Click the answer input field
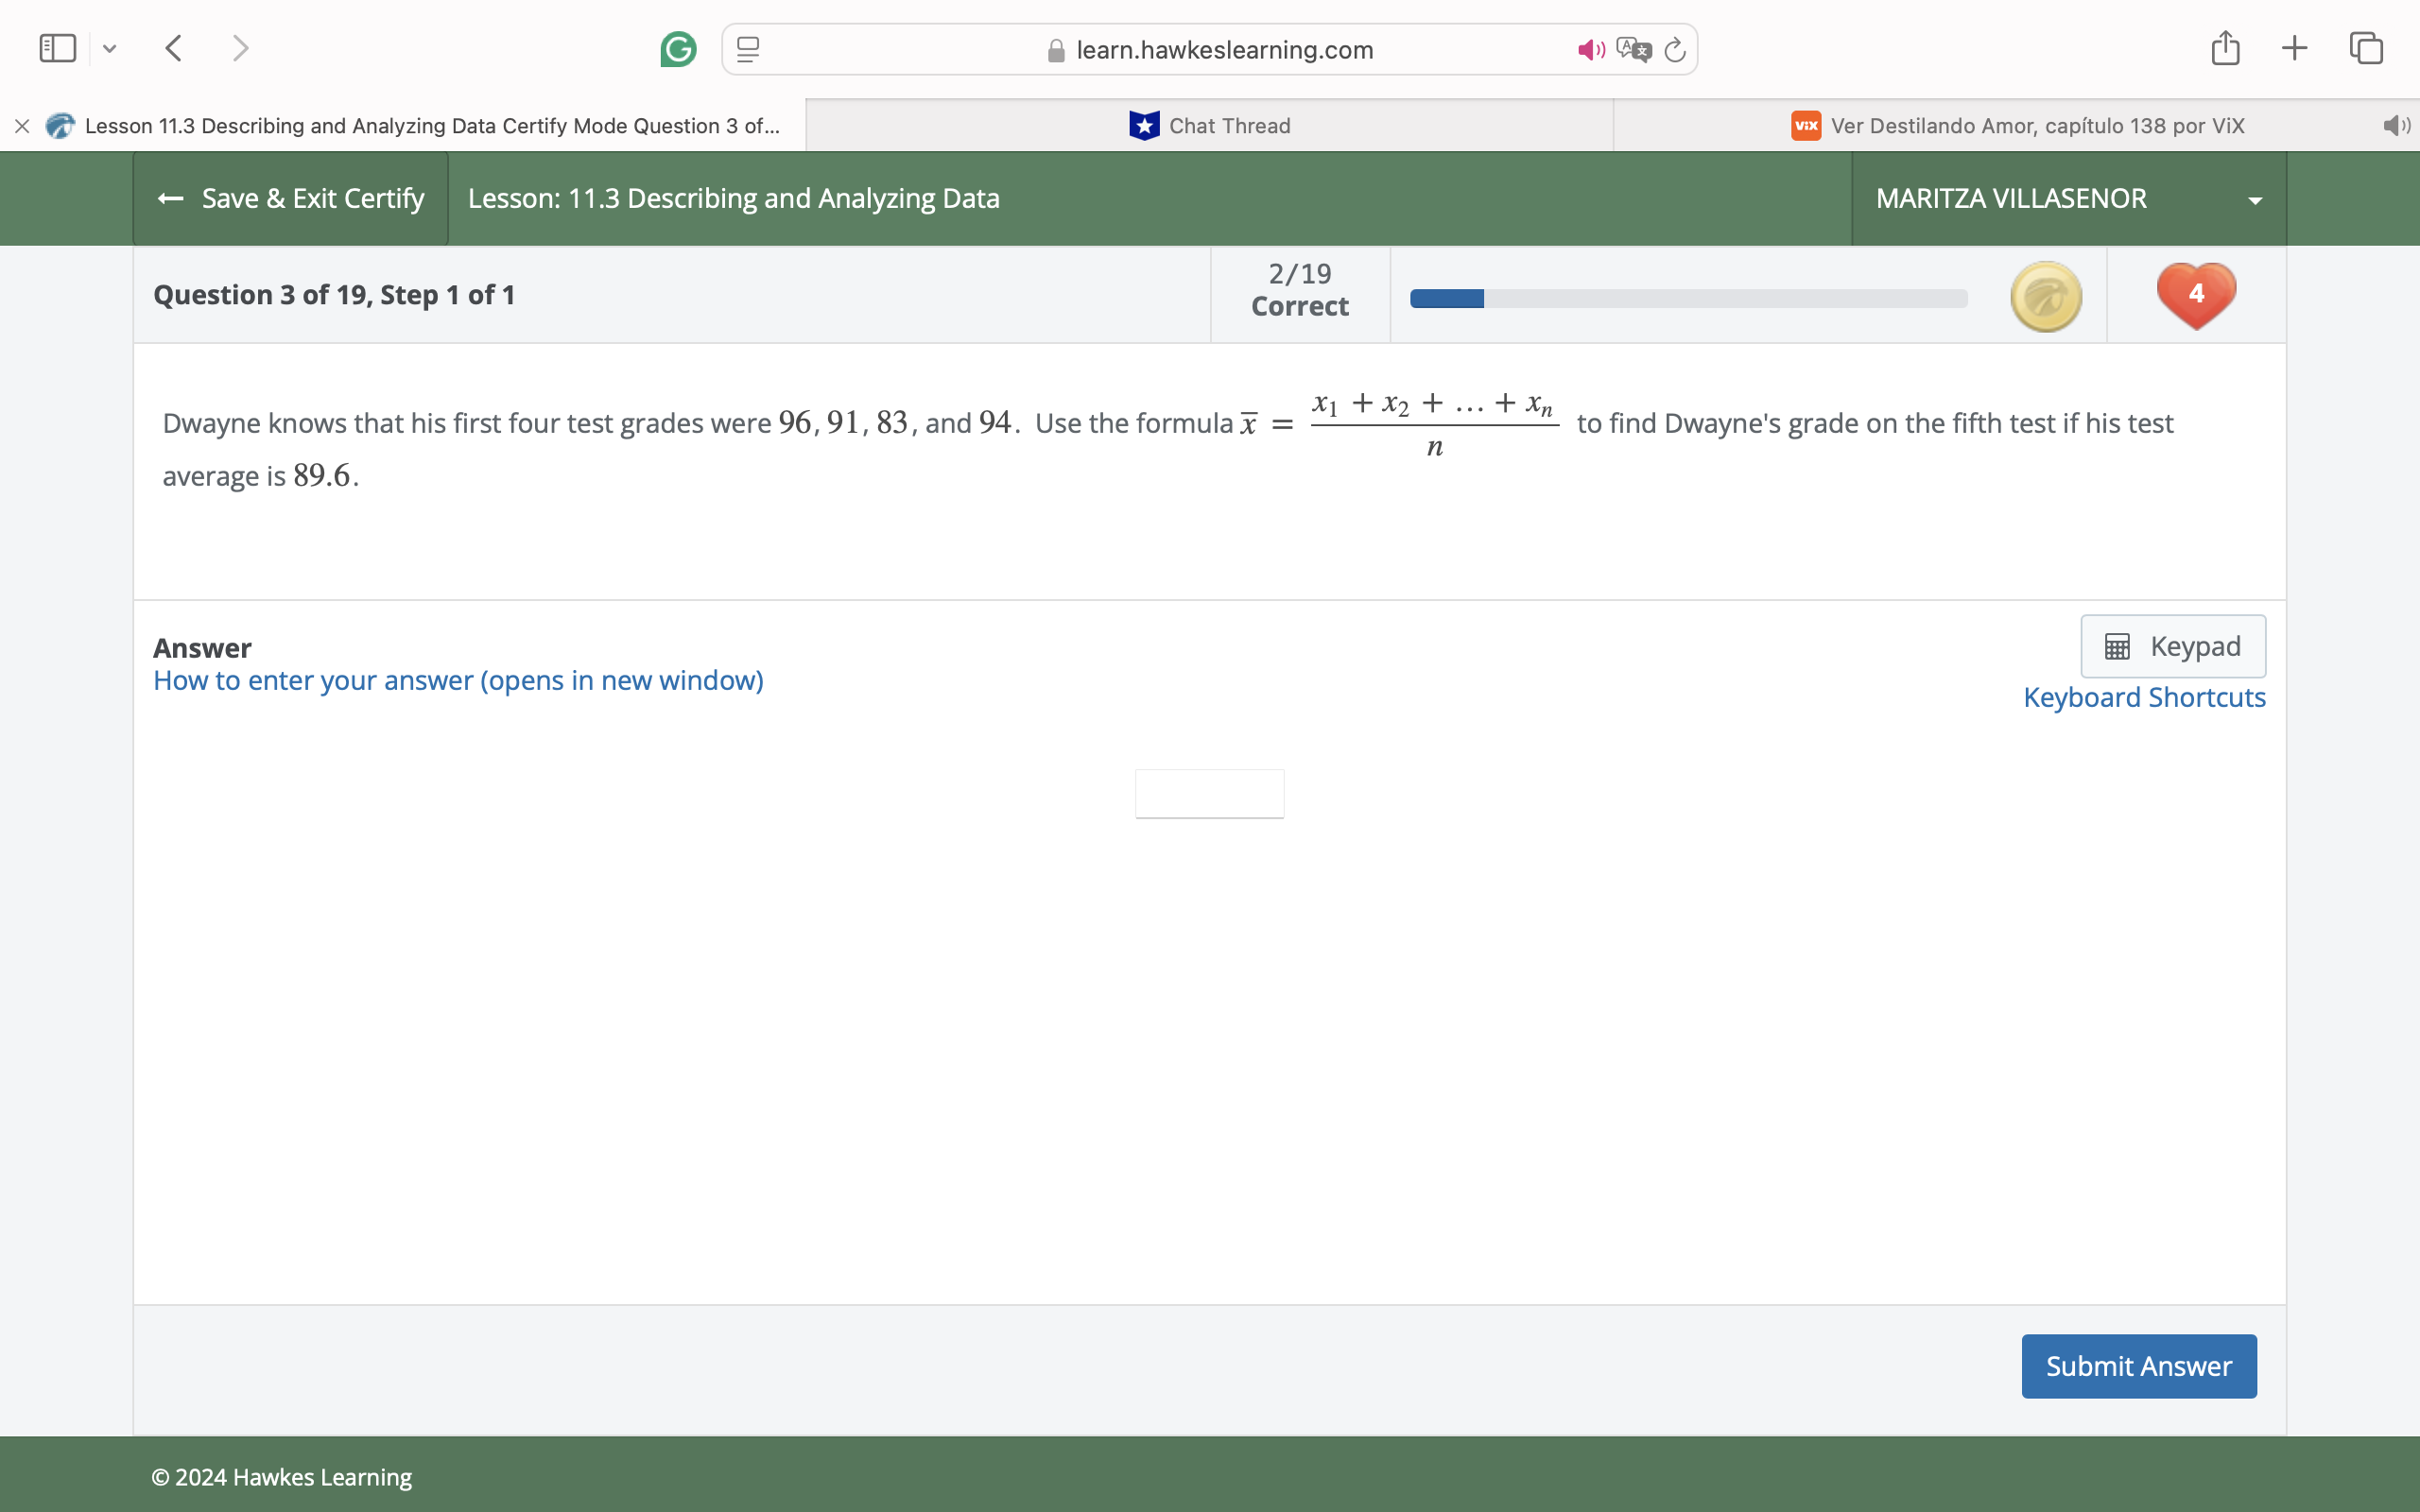Image resolution: width=2420 pixels, height=1512 pixels. pyautogui.click(x=1209, y=794)
